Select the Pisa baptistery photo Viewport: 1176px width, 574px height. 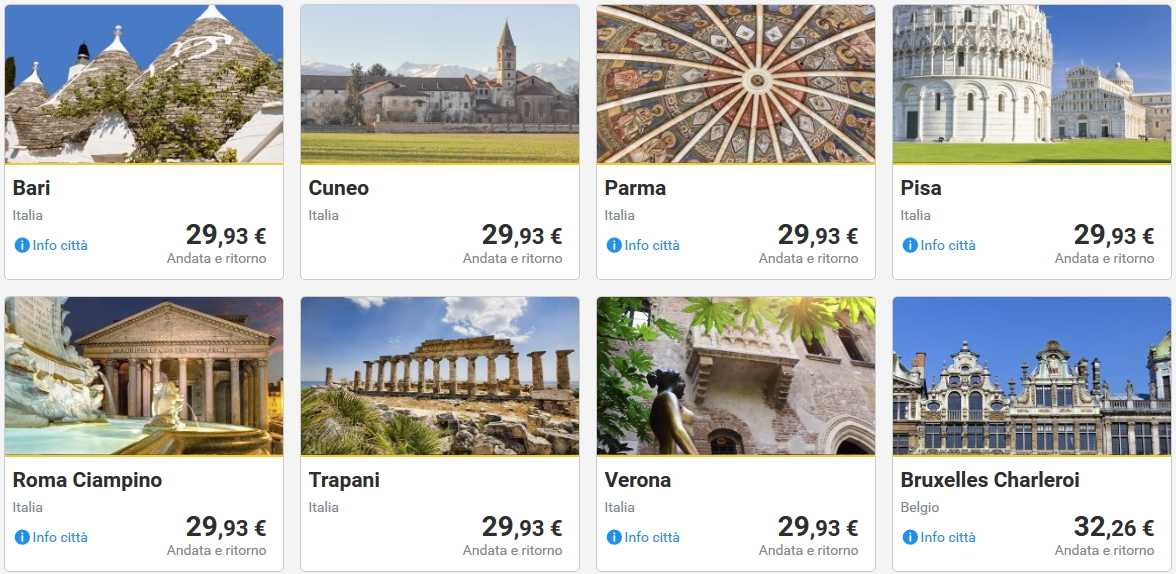click(x=1032, y=84)
